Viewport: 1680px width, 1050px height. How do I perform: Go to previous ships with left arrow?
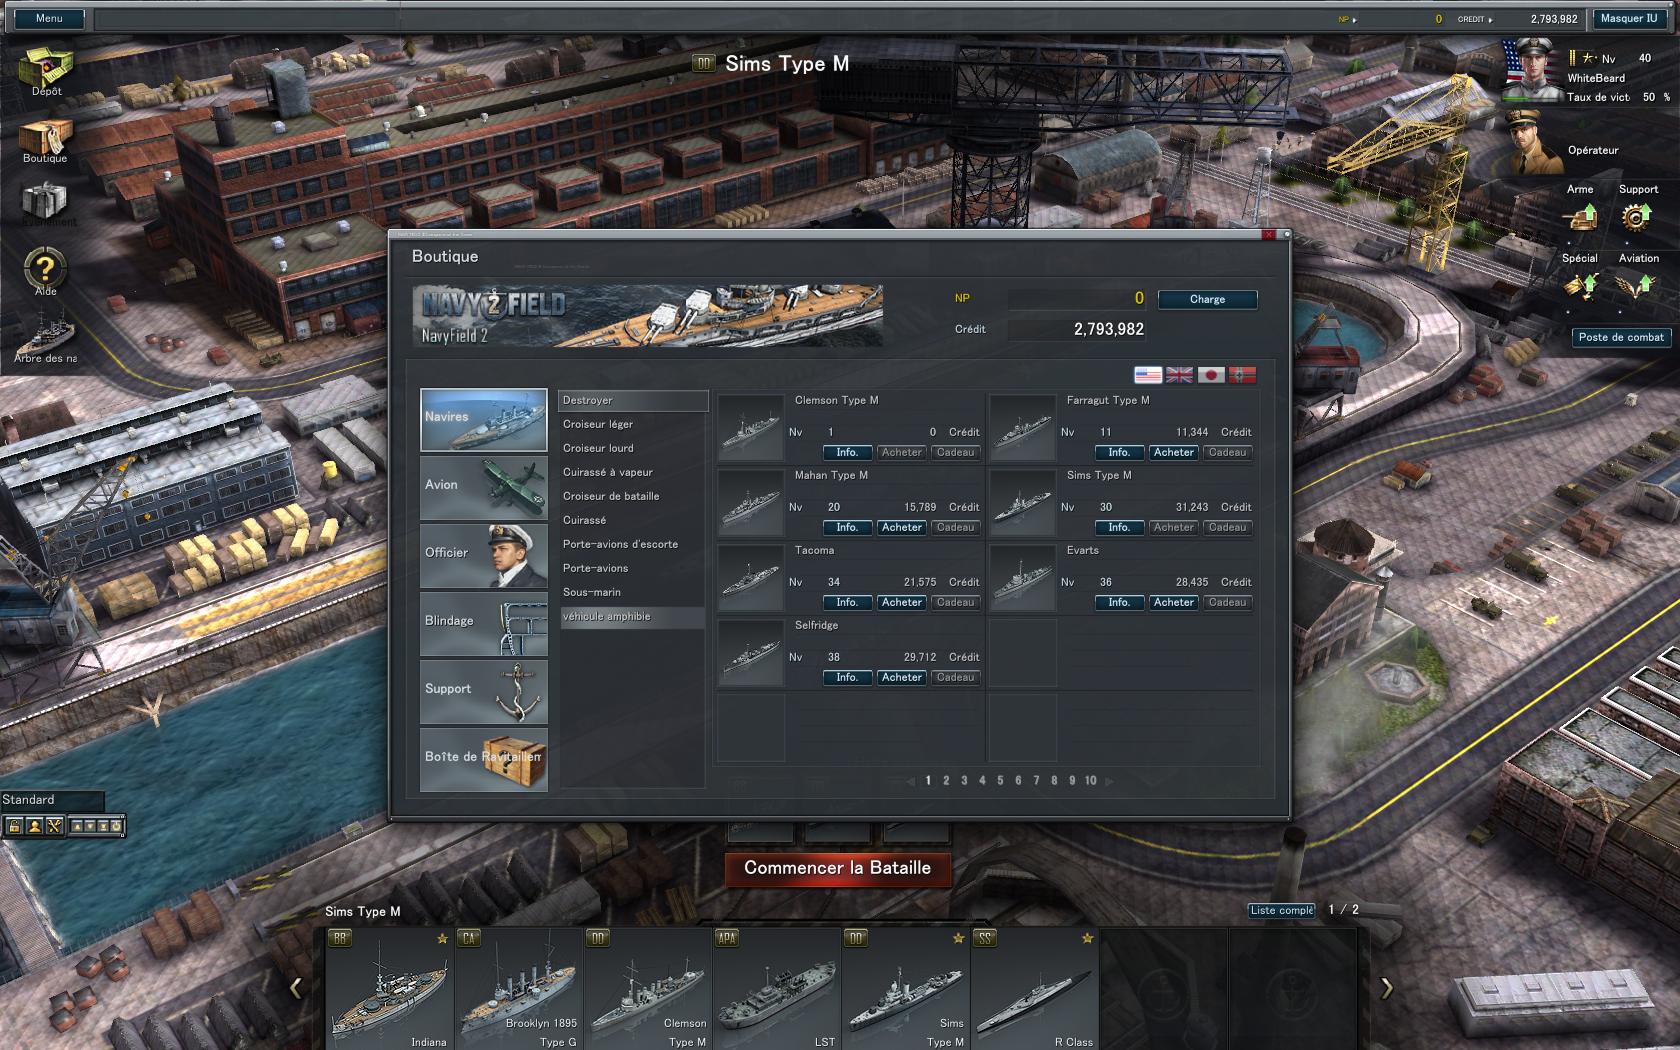coord(295,988)
